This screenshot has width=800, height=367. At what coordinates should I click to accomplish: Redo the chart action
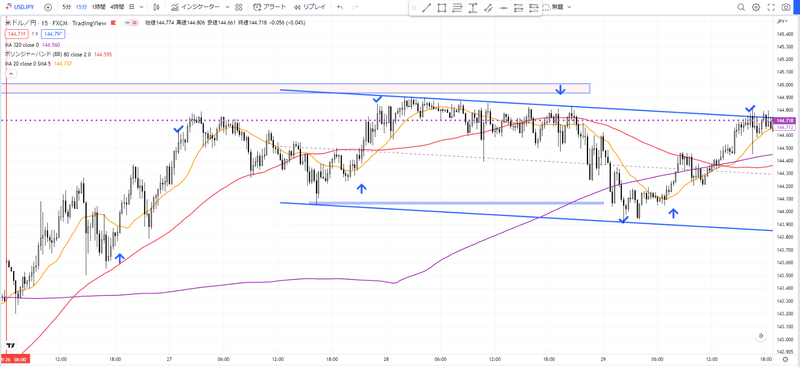pyautogui.click(x=356, y=7)
